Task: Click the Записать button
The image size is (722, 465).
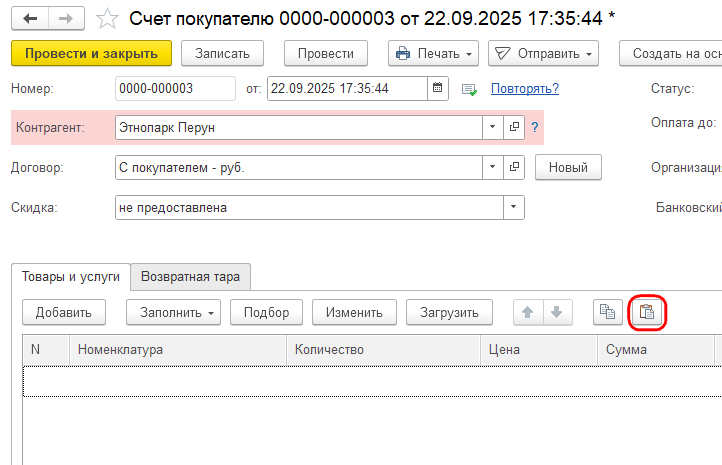Action: pyautogui.click(x=222, y=53)
